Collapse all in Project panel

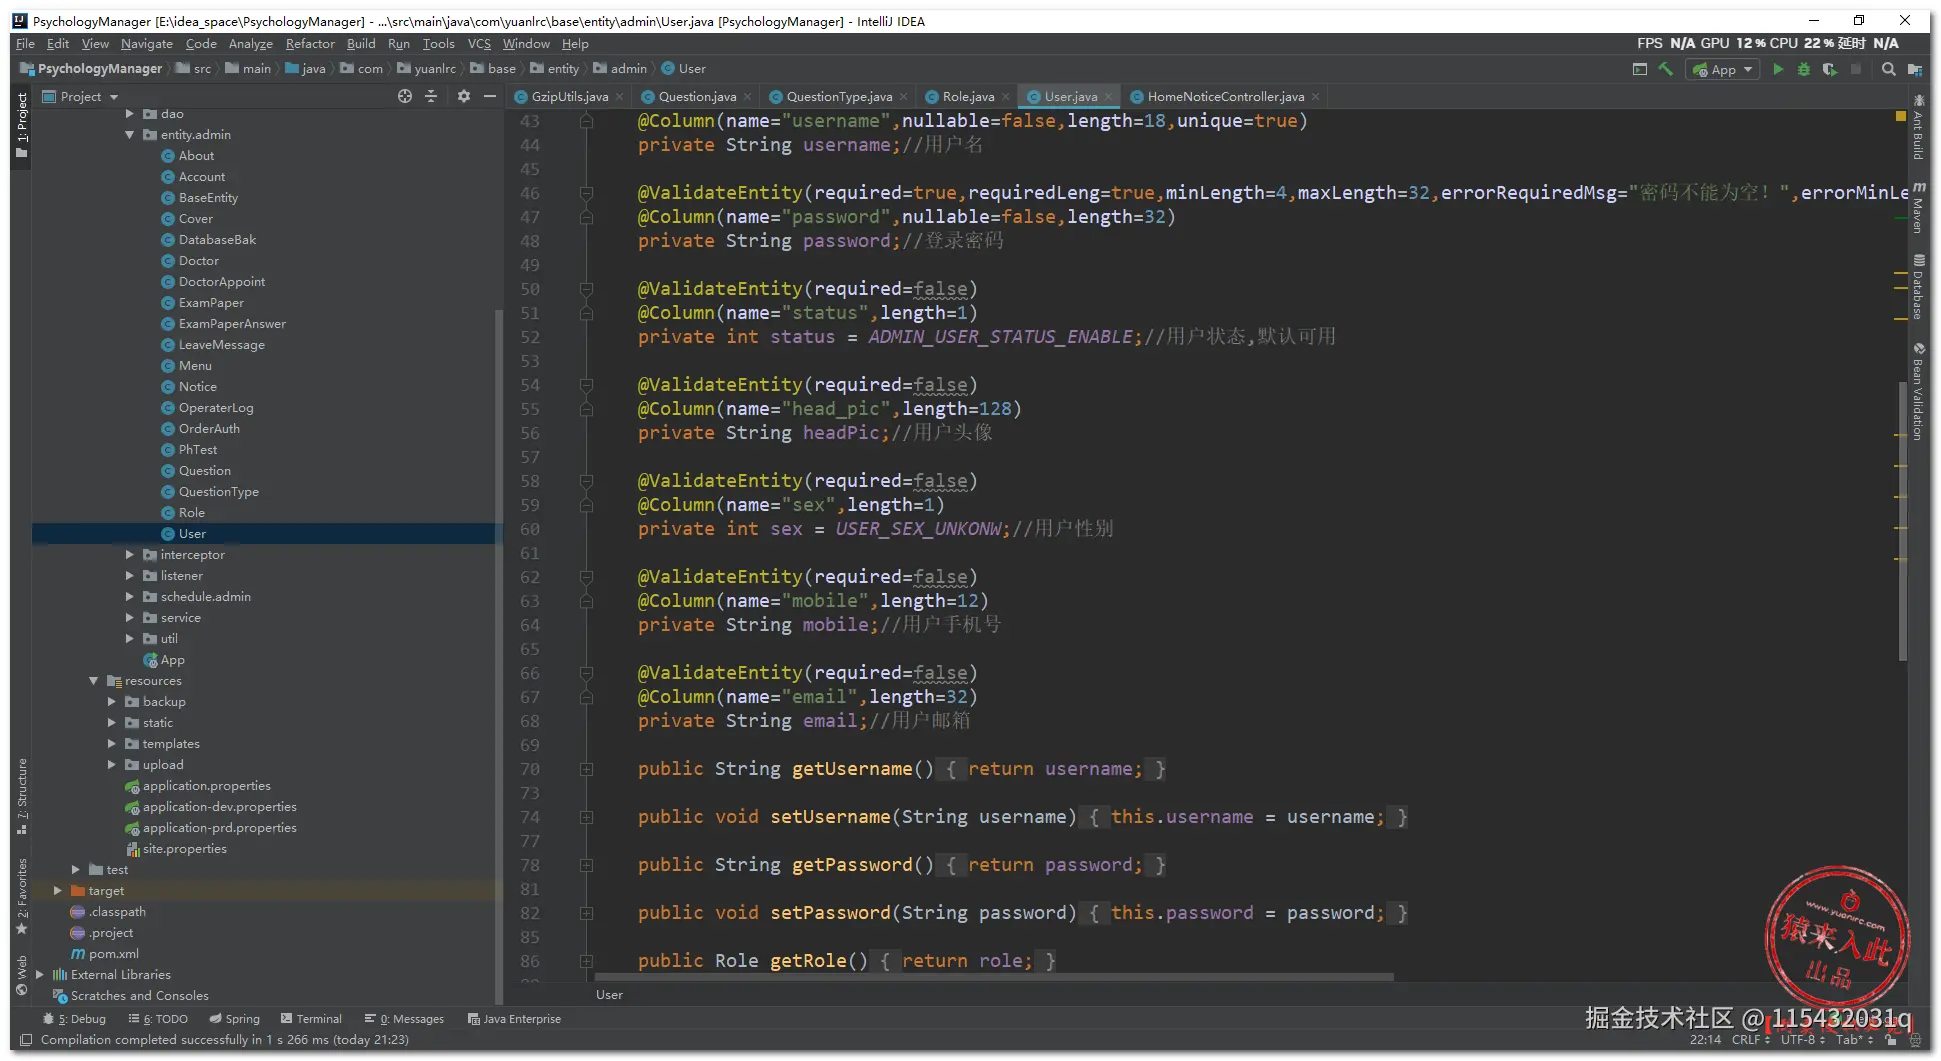(431, 96)
